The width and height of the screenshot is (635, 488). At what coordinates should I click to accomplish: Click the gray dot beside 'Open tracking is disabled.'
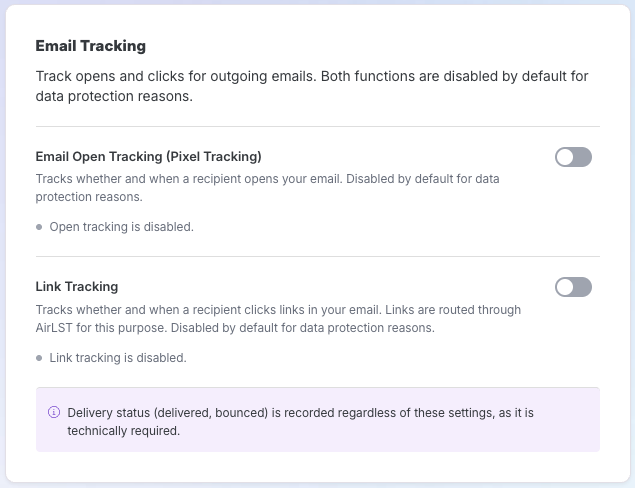[x=39, y=227]
